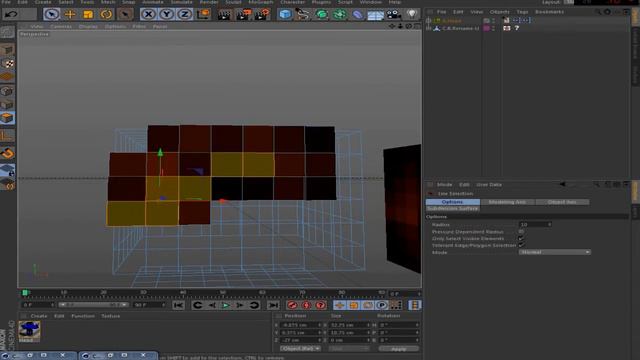Click the search icon in Object Manager
The width and height of the screenshot is (640, 360).
tap(598, 12)
